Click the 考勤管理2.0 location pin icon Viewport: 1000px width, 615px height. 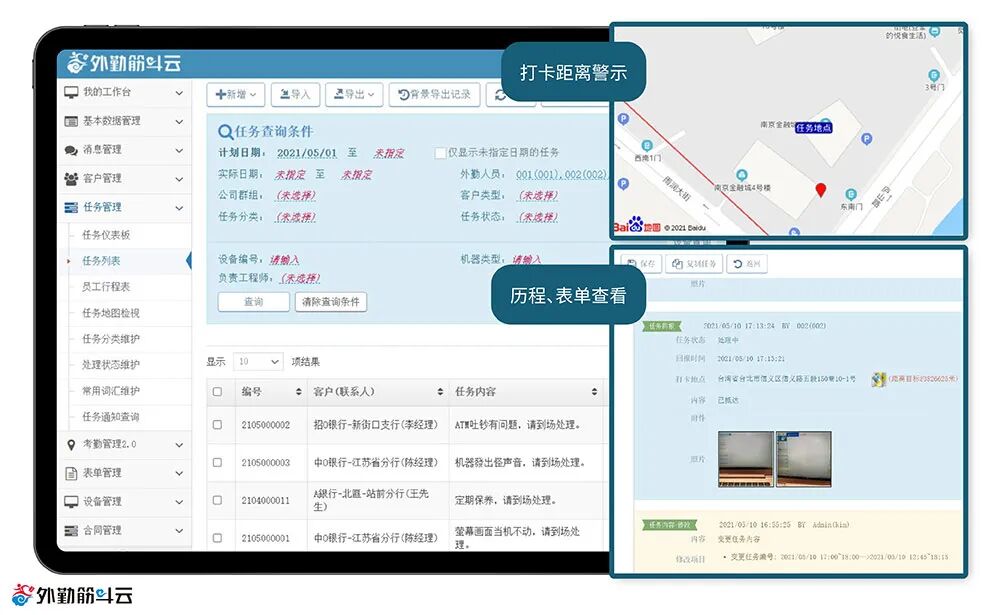point(71,443)
